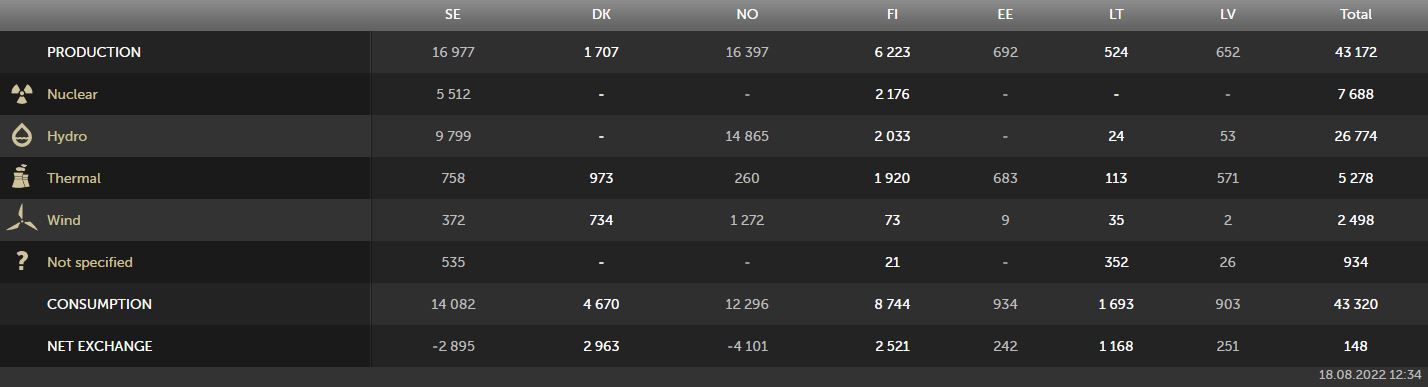Click the Wind turbine icon
This screenshot has height=387, width=1428.
(21, 219)
